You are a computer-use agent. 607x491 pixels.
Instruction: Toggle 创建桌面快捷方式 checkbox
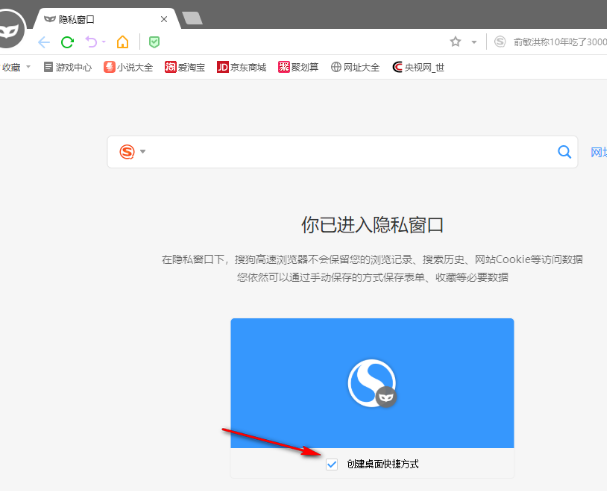tap(332, 464)
